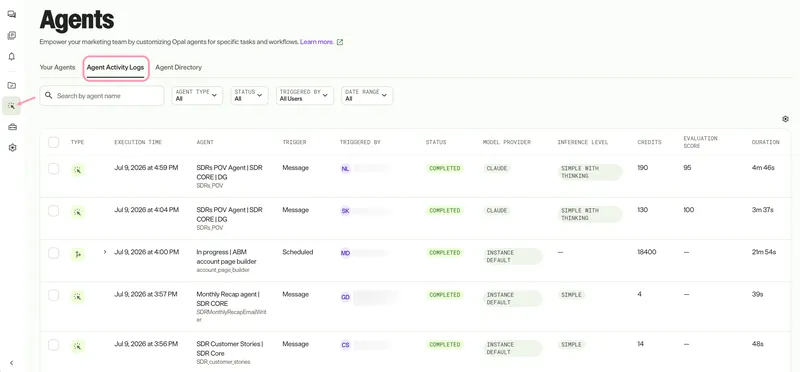Select checkbox for ABM account page builder row
800x372 pixels.
[x=54, y=253]
